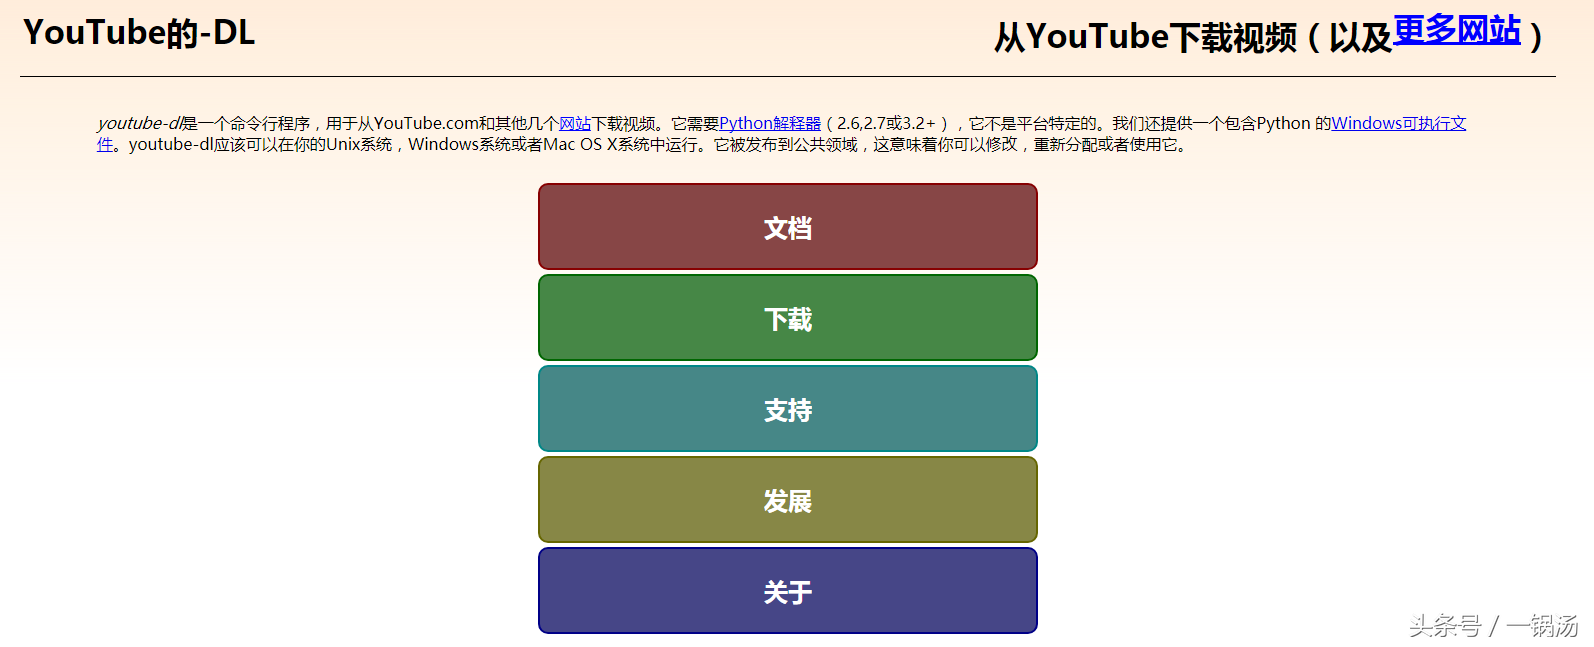Image resolution: width=1594 pixels, height=647 pixels.
Task: Open the Windows可执行文件 link
Action: [x=1398, y=124]
